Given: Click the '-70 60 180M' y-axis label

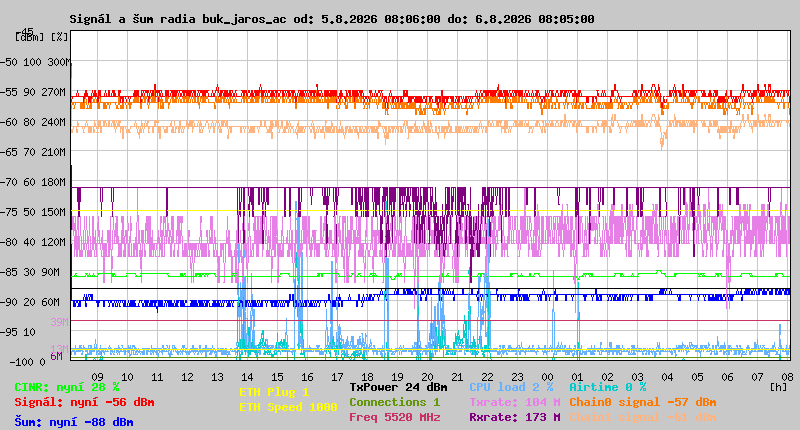Looking at the screenshot, I should (33, 182).
